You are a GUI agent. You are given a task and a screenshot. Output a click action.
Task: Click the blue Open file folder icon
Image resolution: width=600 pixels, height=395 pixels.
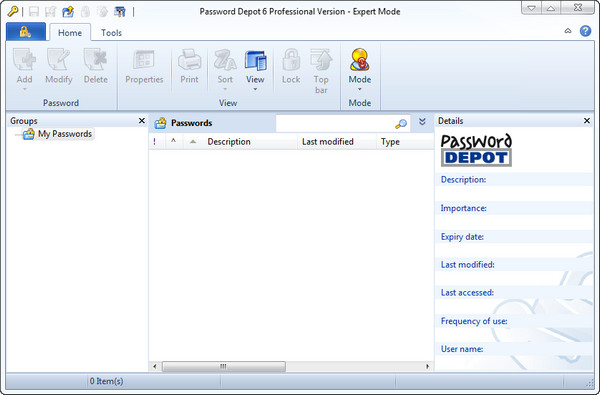point(68,11)
